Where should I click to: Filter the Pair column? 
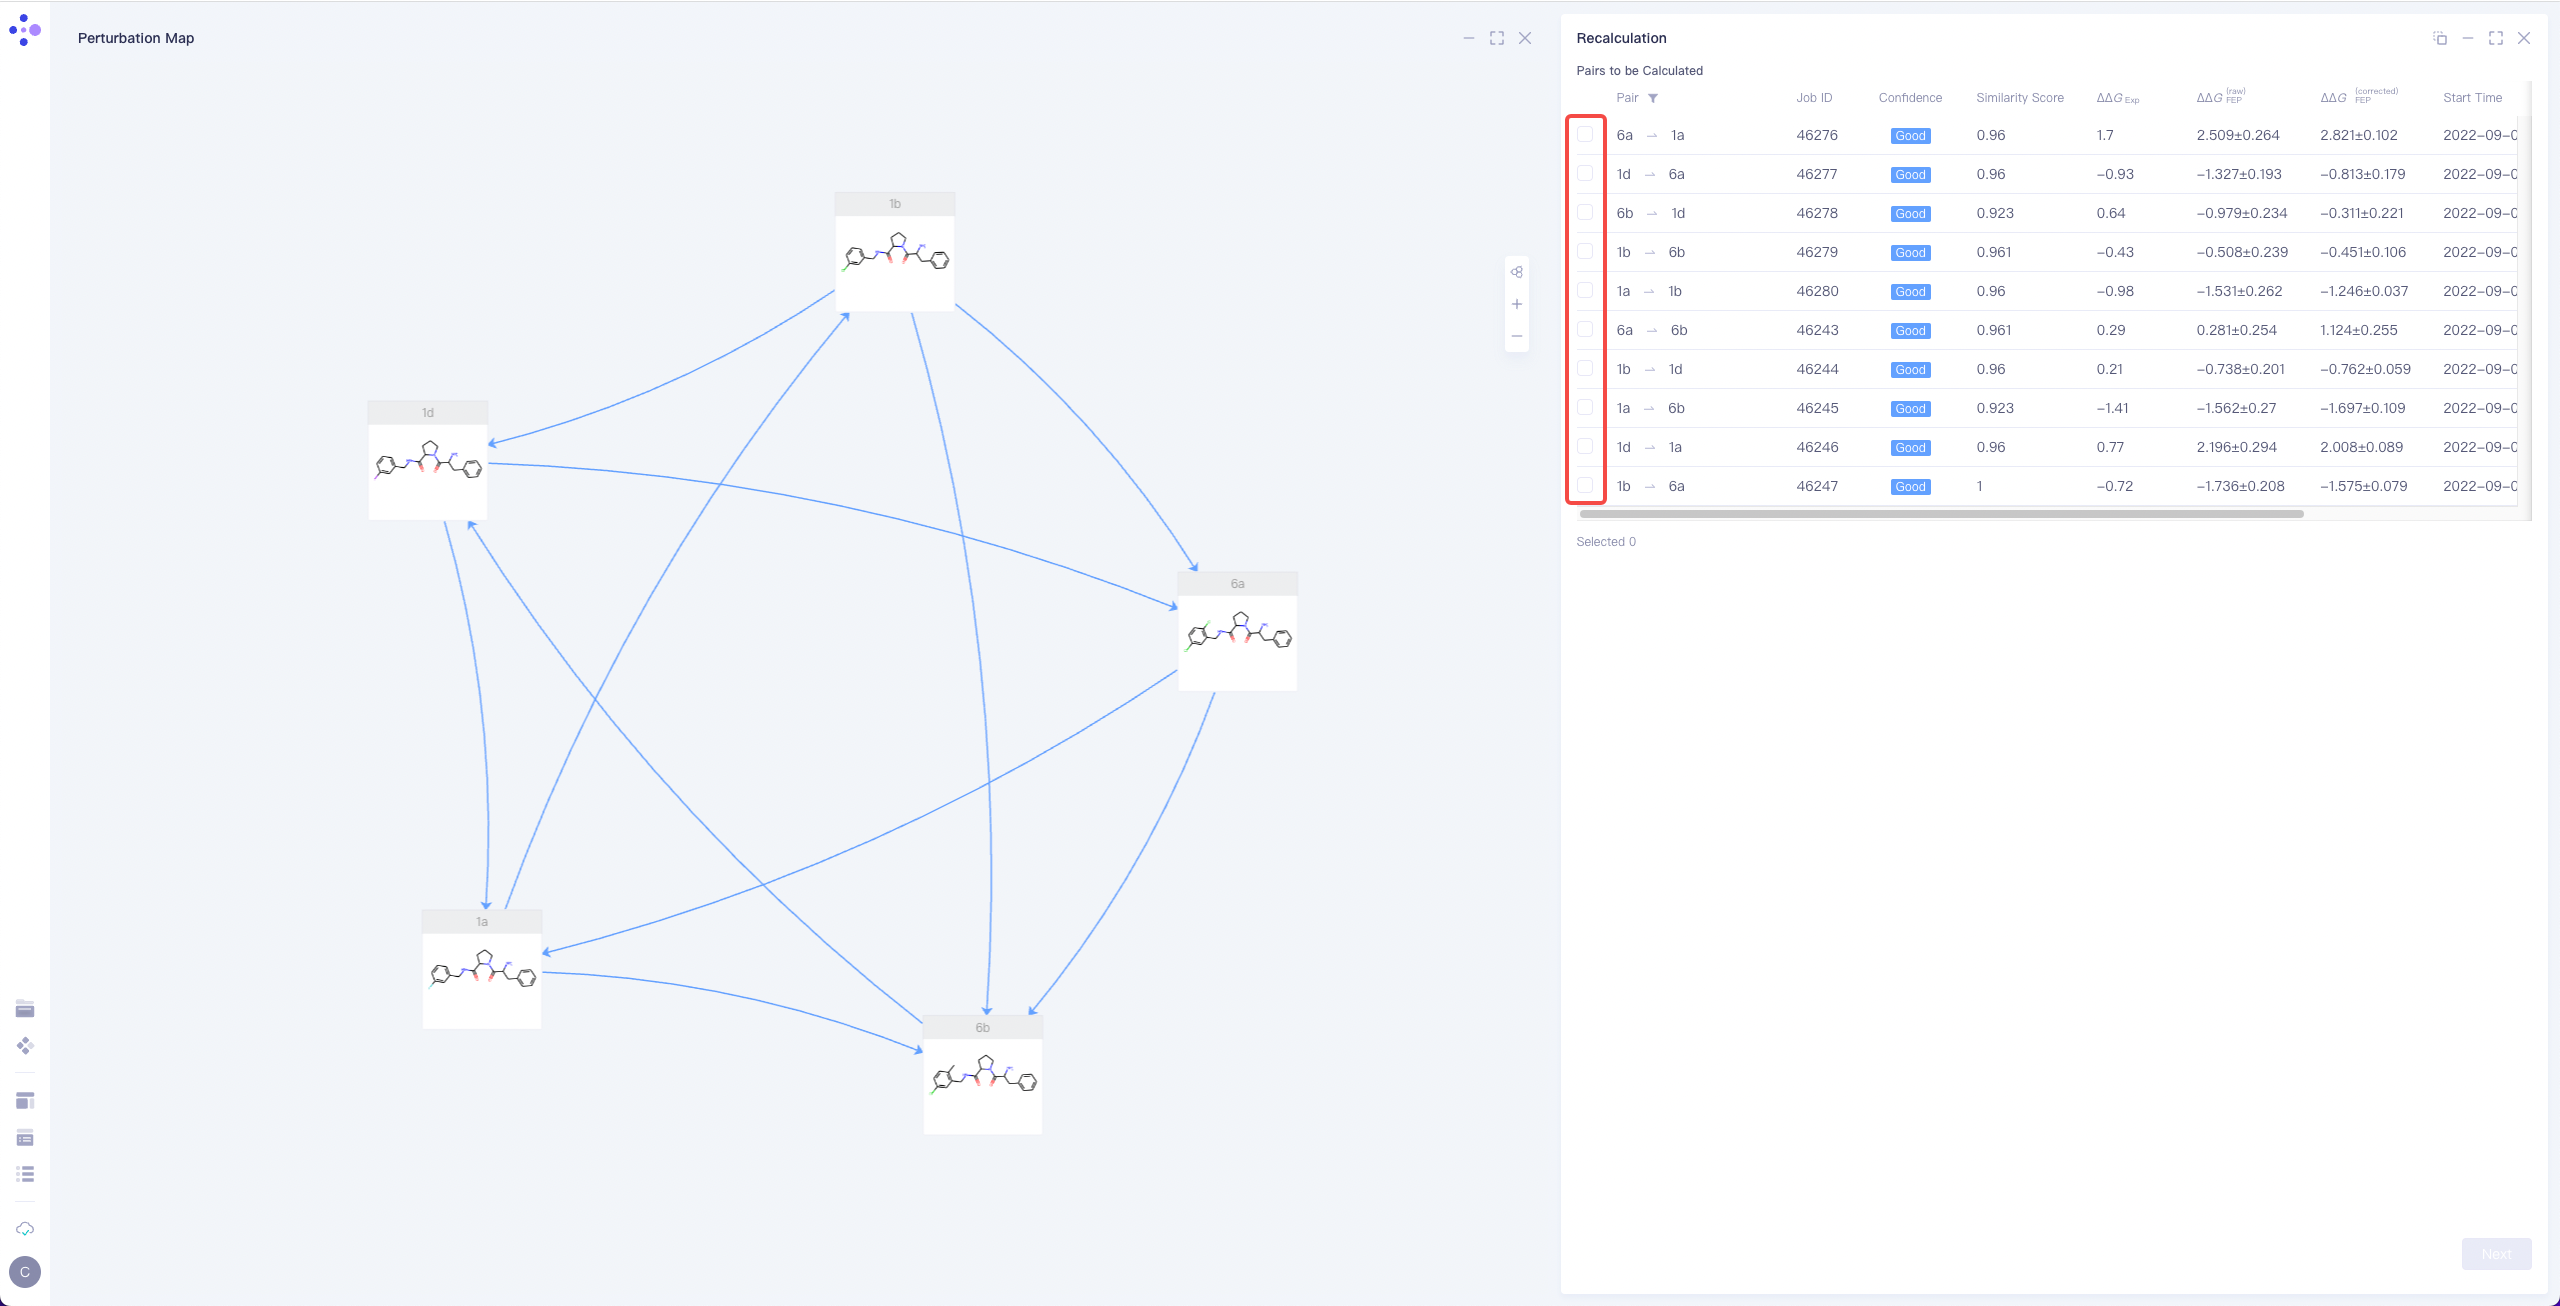click(1653, 98)
